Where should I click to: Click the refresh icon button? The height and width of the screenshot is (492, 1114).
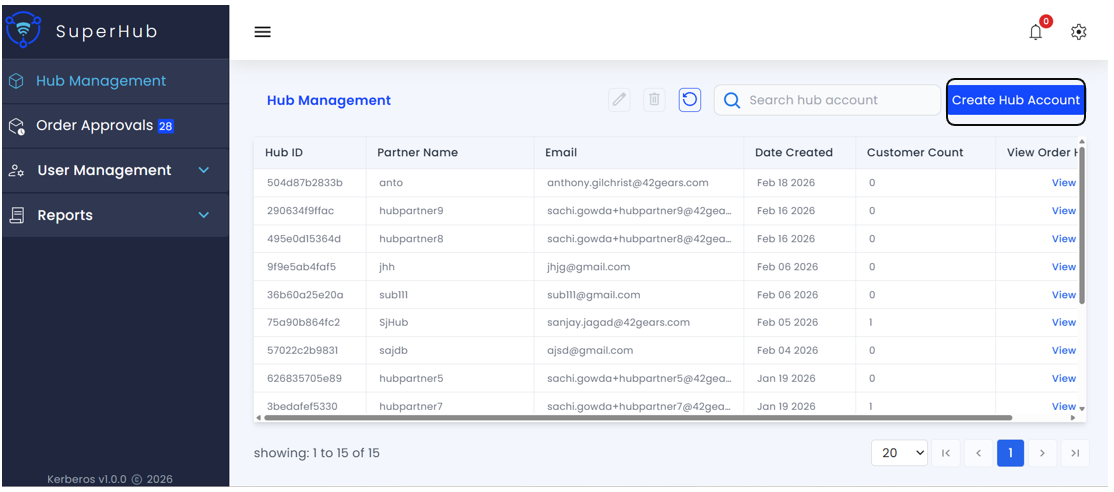(x=690, y=100)
